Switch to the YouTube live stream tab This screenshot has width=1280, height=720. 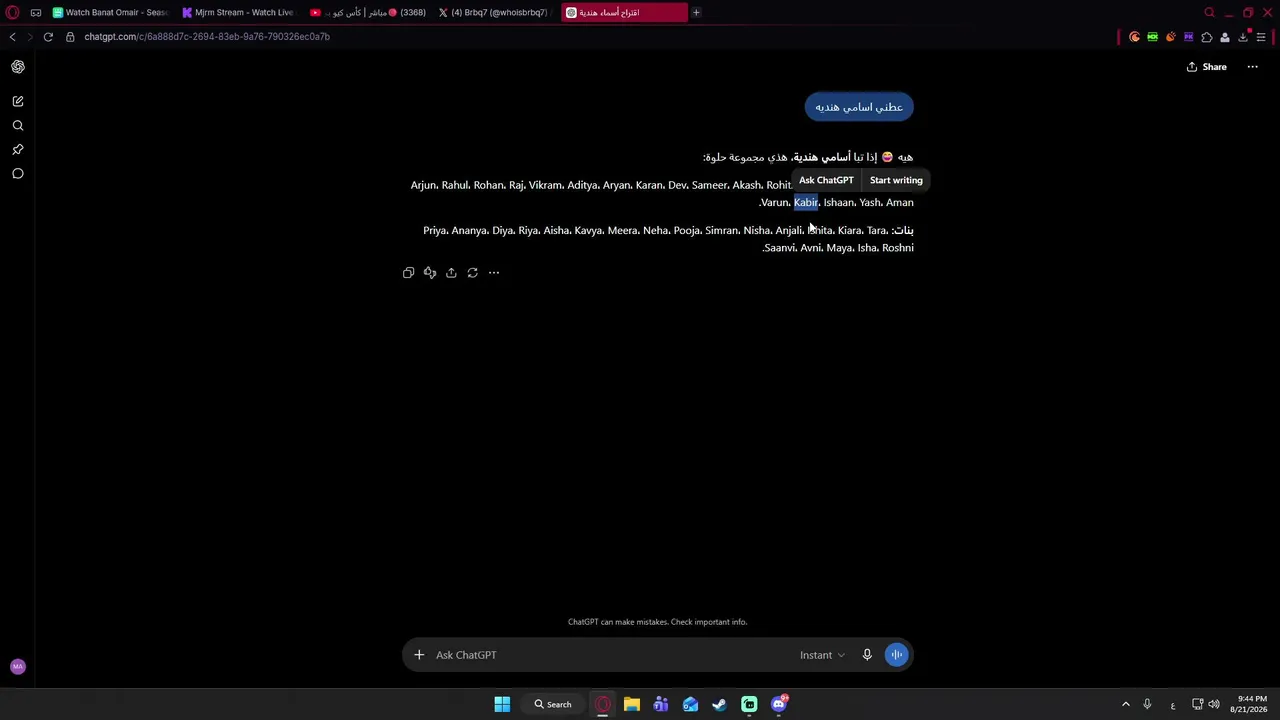coord(369,13)
